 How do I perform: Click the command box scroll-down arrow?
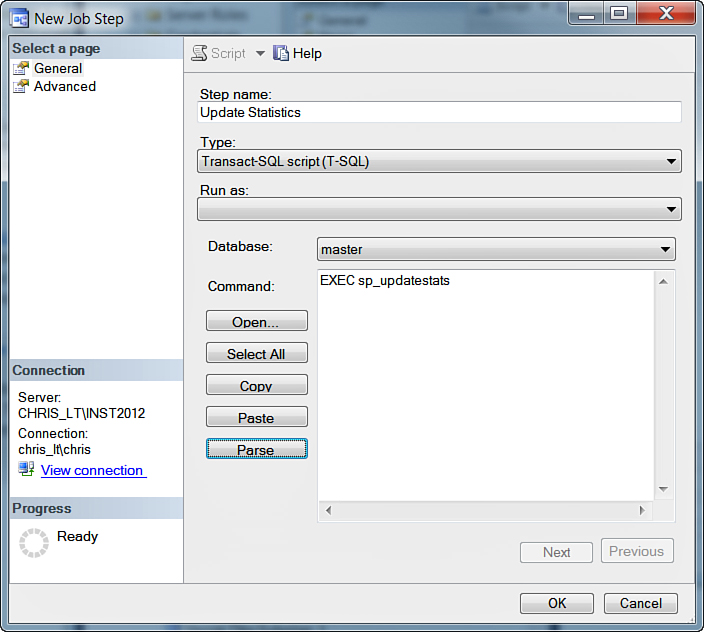tap(663, 489)
